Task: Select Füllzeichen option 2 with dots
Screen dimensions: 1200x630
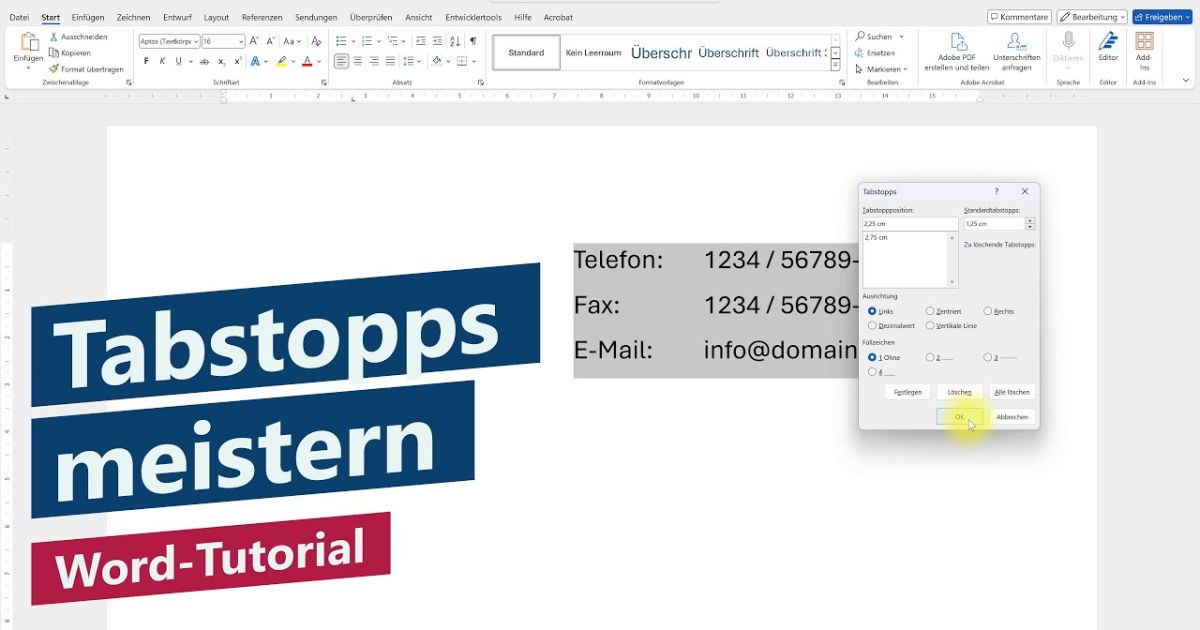Action: pyautogui.click(x=929, y=358)
